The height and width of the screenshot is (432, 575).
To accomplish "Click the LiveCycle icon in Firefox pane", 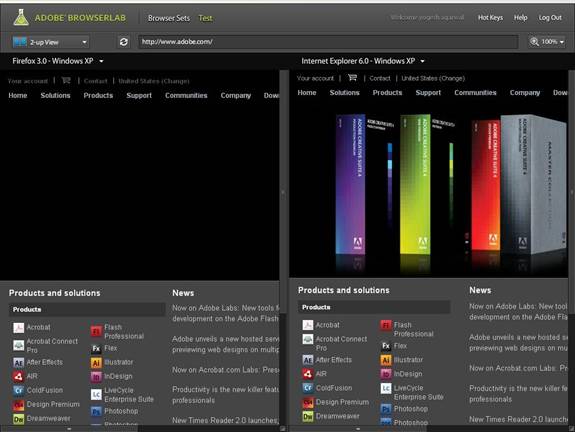I will 96,395.
